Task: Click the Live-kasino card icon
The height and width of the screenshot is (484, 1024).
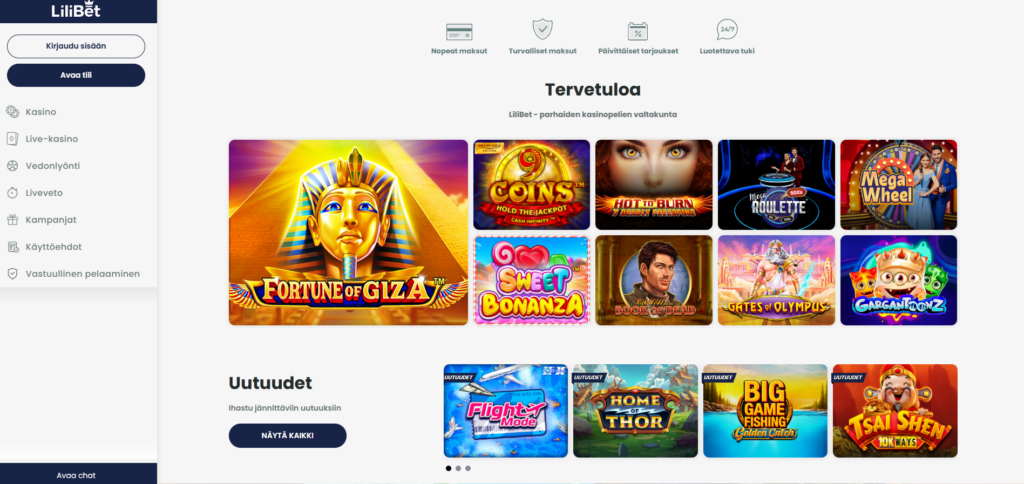Action: coord(12,138)
